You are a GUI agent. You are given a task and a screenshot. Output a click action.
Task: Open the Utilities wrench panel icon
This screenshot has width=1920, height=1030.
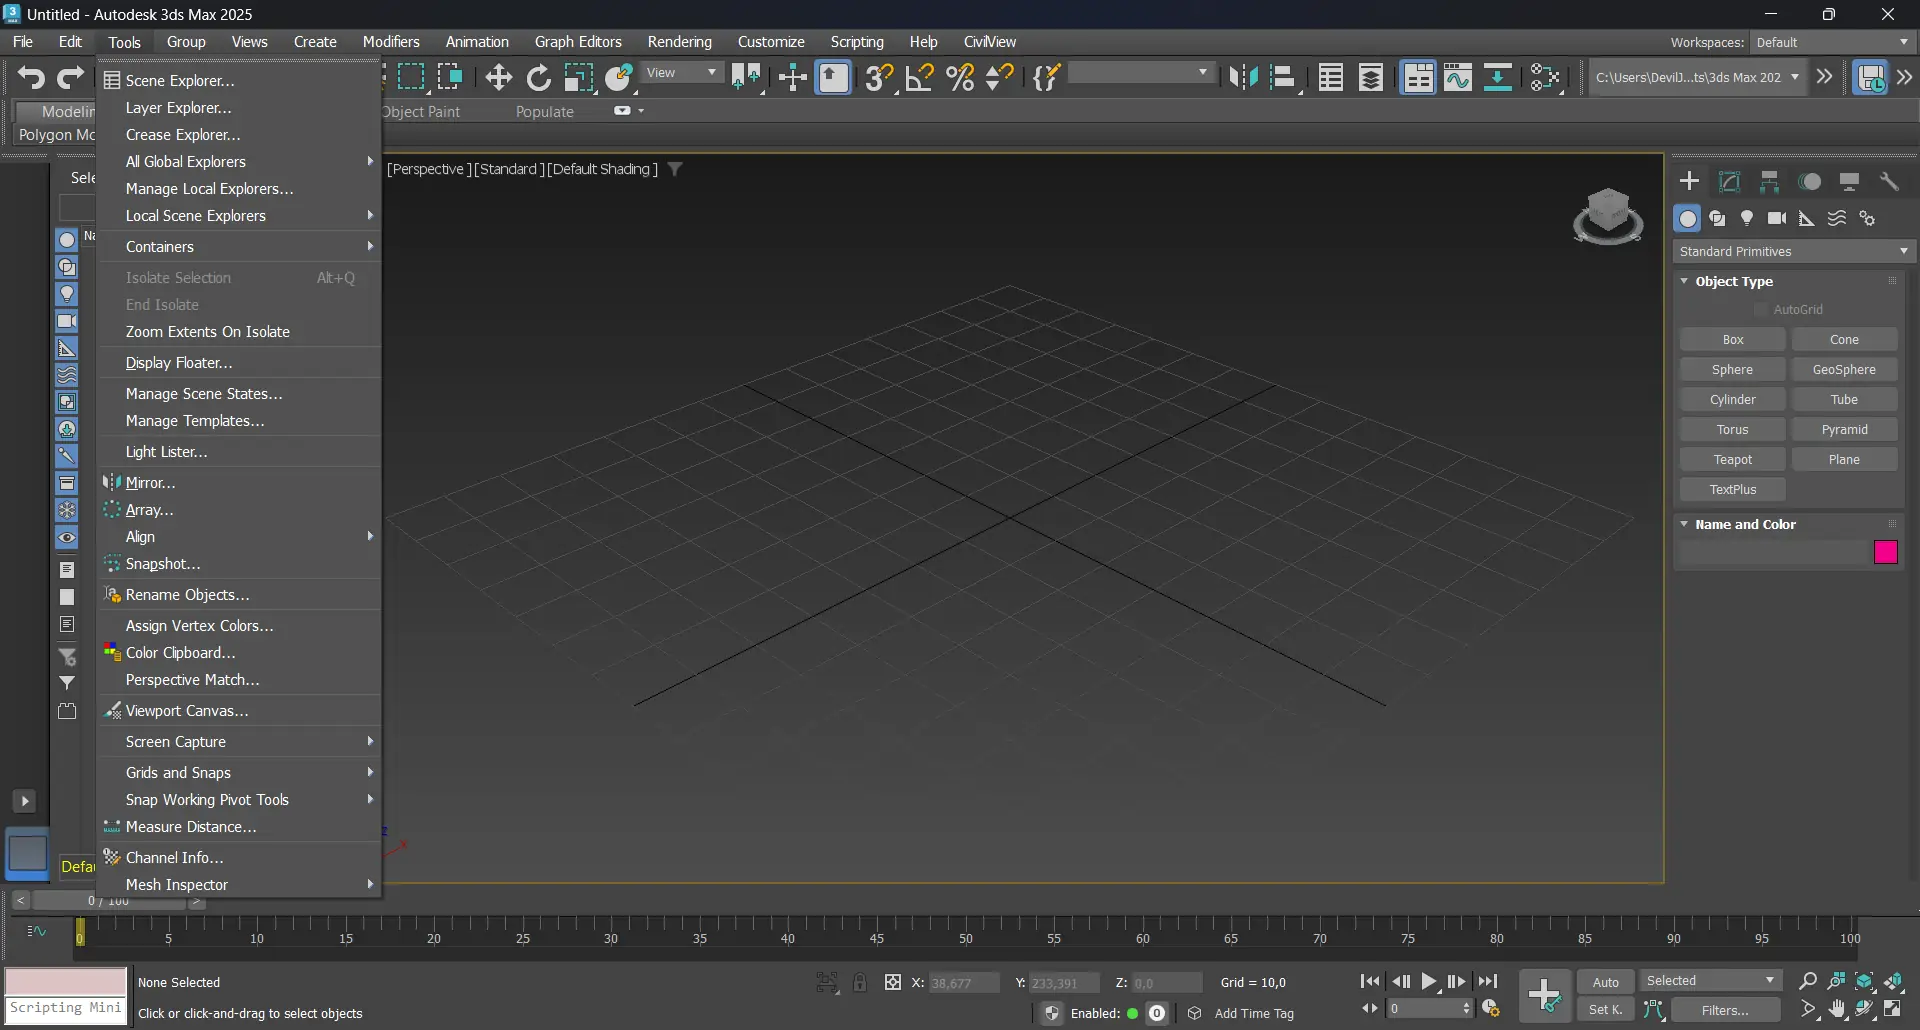pos(1889,182)
